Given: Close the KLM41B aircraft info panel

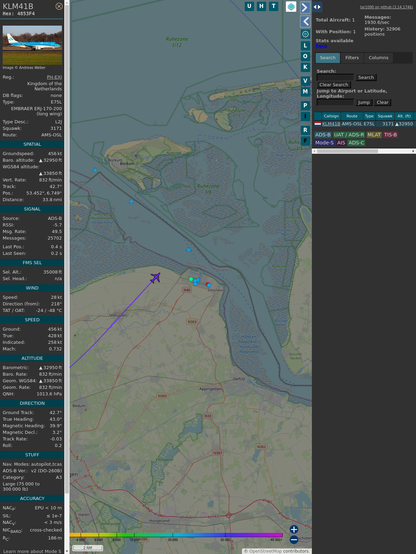Looking at the screenshot, I should 59,6.
